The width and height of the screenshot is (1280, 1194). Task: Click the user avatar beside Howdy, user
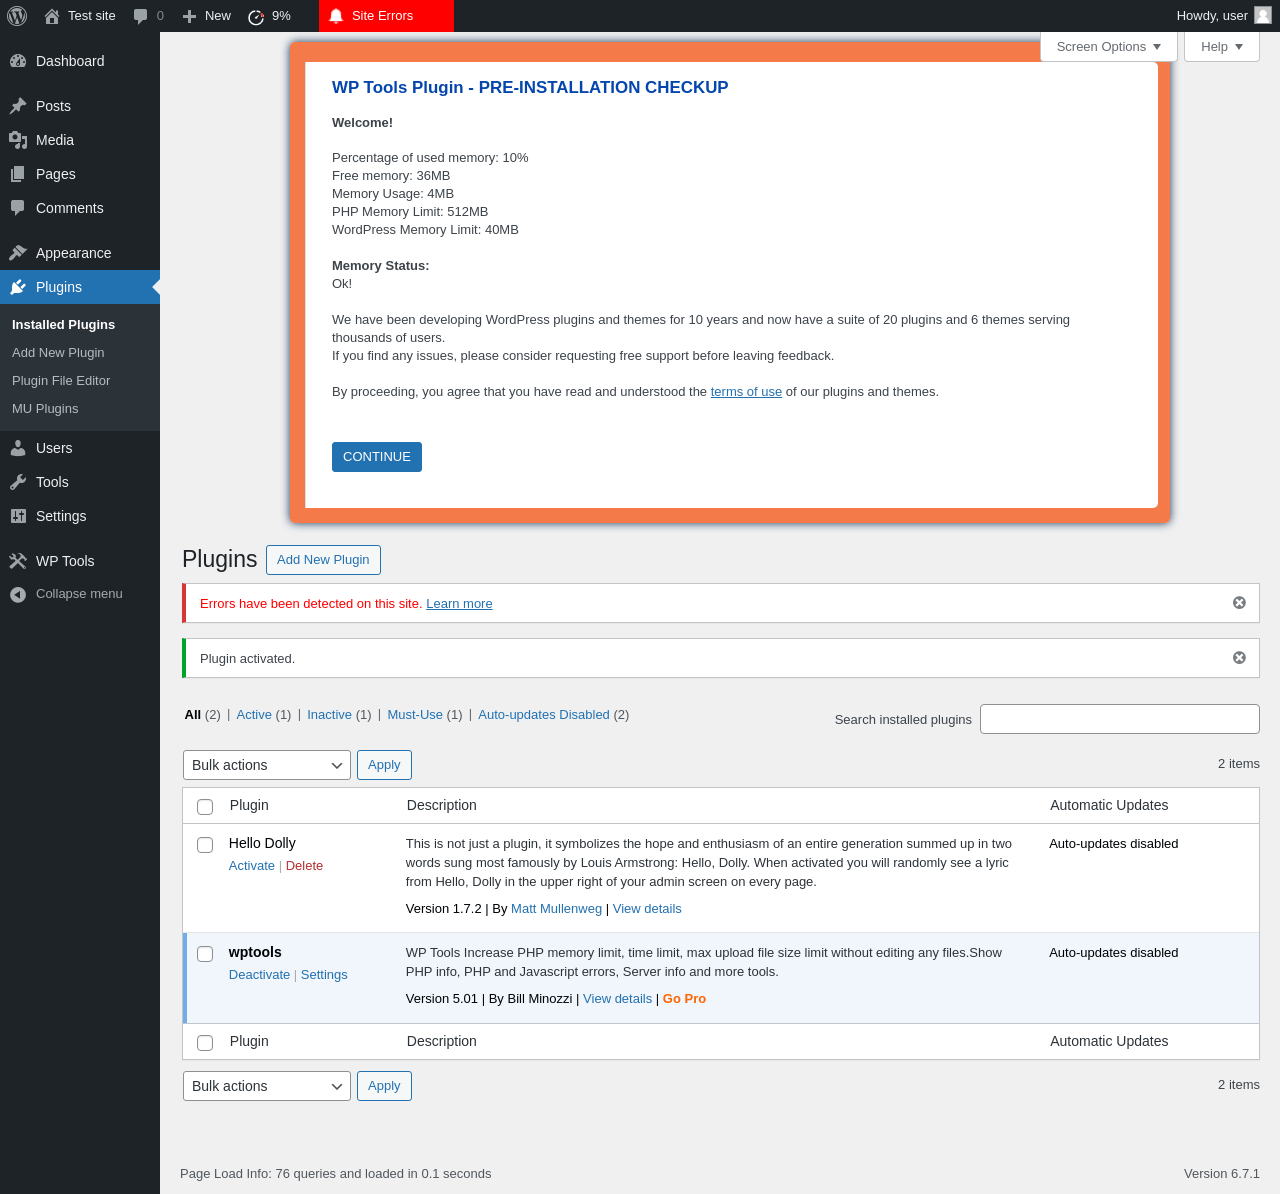[1263, 15]
